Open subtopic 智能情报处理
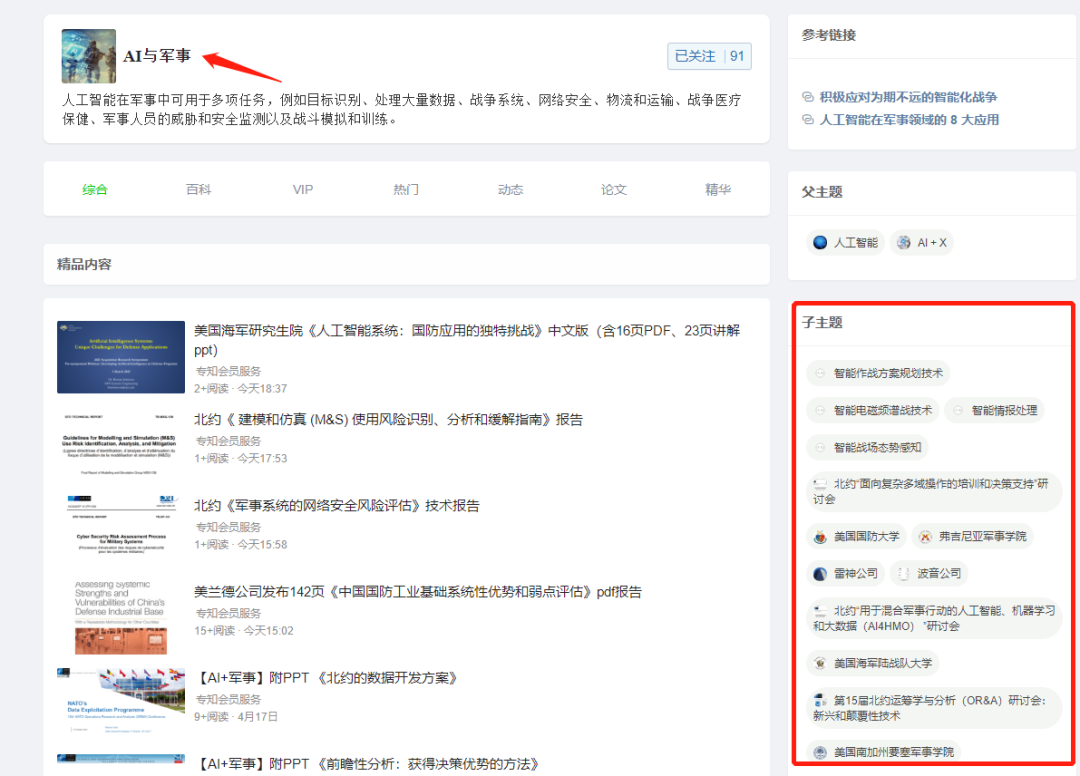Screen dimensions: 1080x776 point(994,410)
